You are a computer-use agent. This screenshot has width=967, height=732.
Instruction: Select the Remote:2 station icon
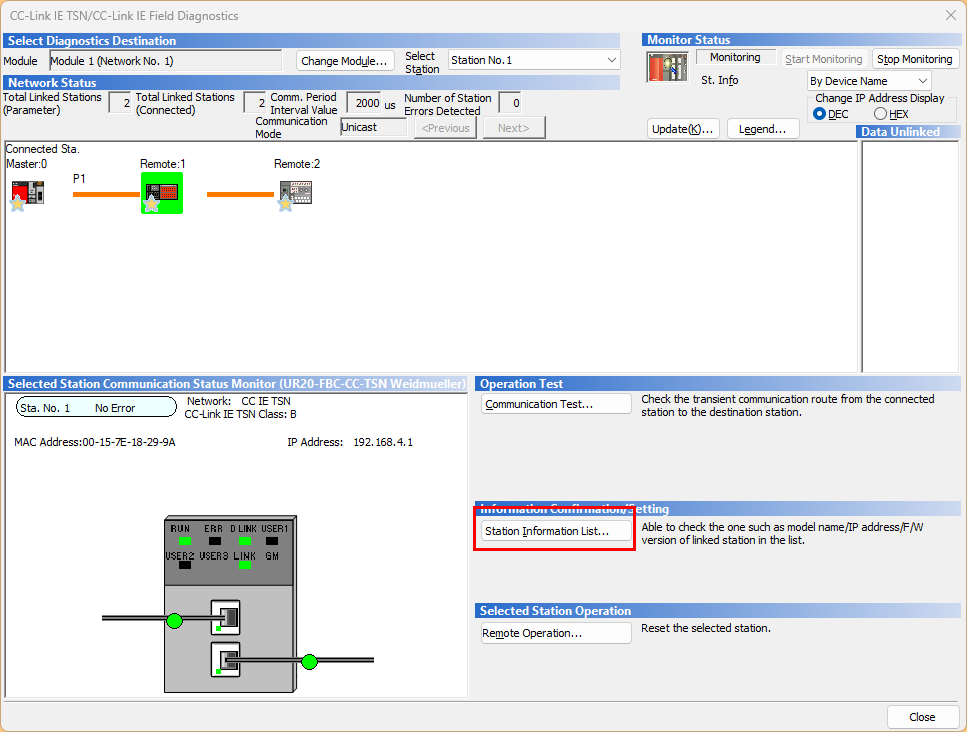click(x=295, y=193)
